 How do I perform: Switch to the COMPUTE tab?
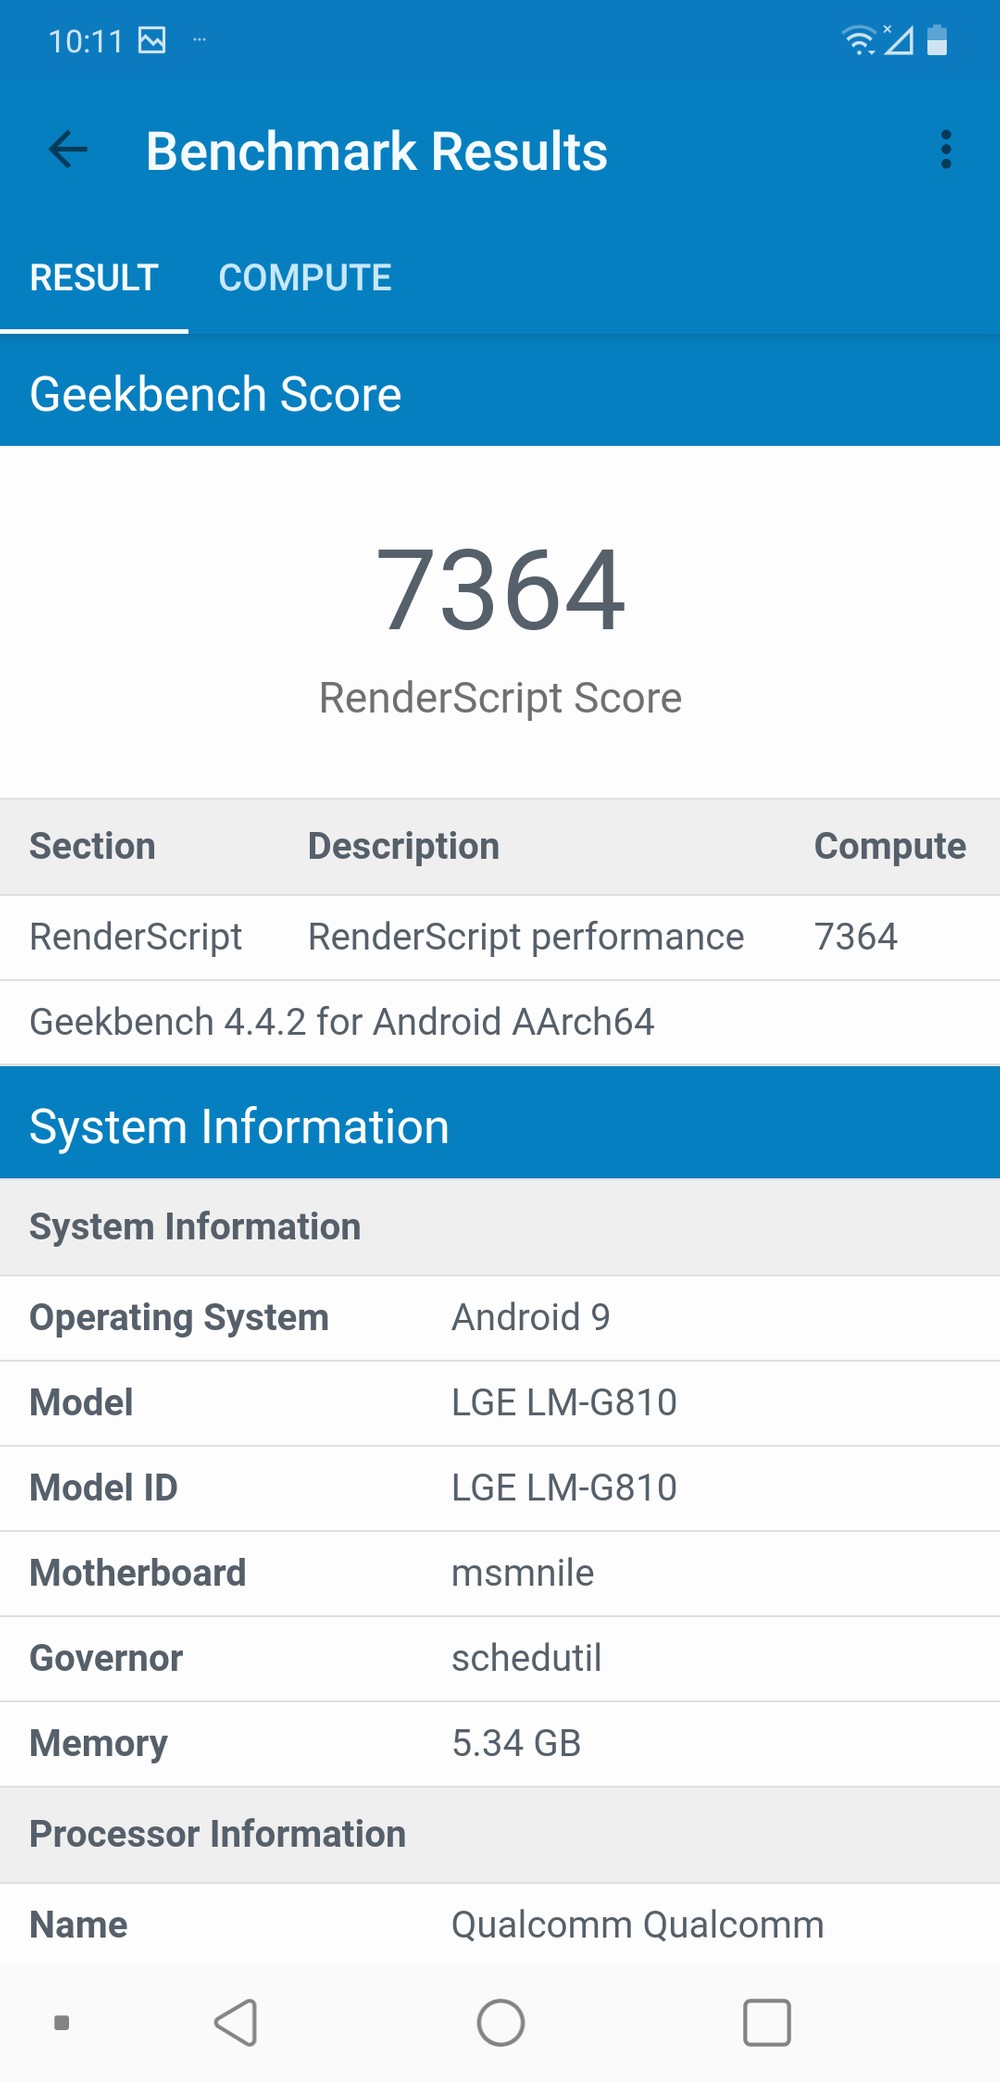pos(305,278)
